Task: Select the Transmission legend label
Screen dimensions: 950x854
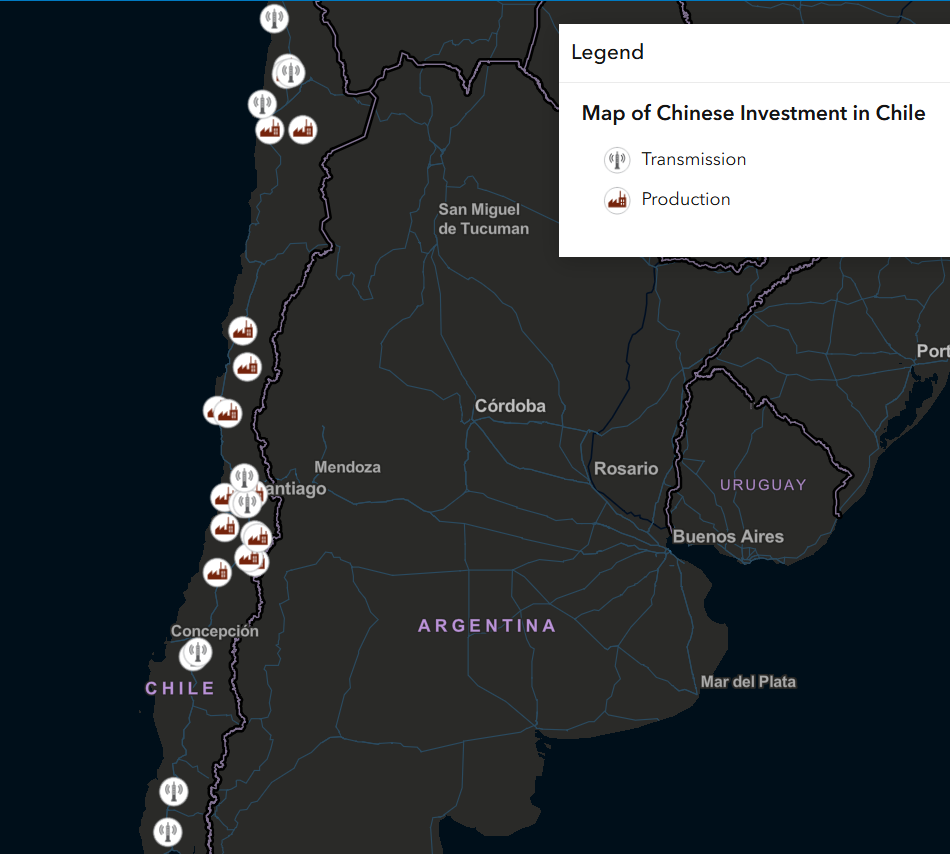Action: (x=694, y=159)
